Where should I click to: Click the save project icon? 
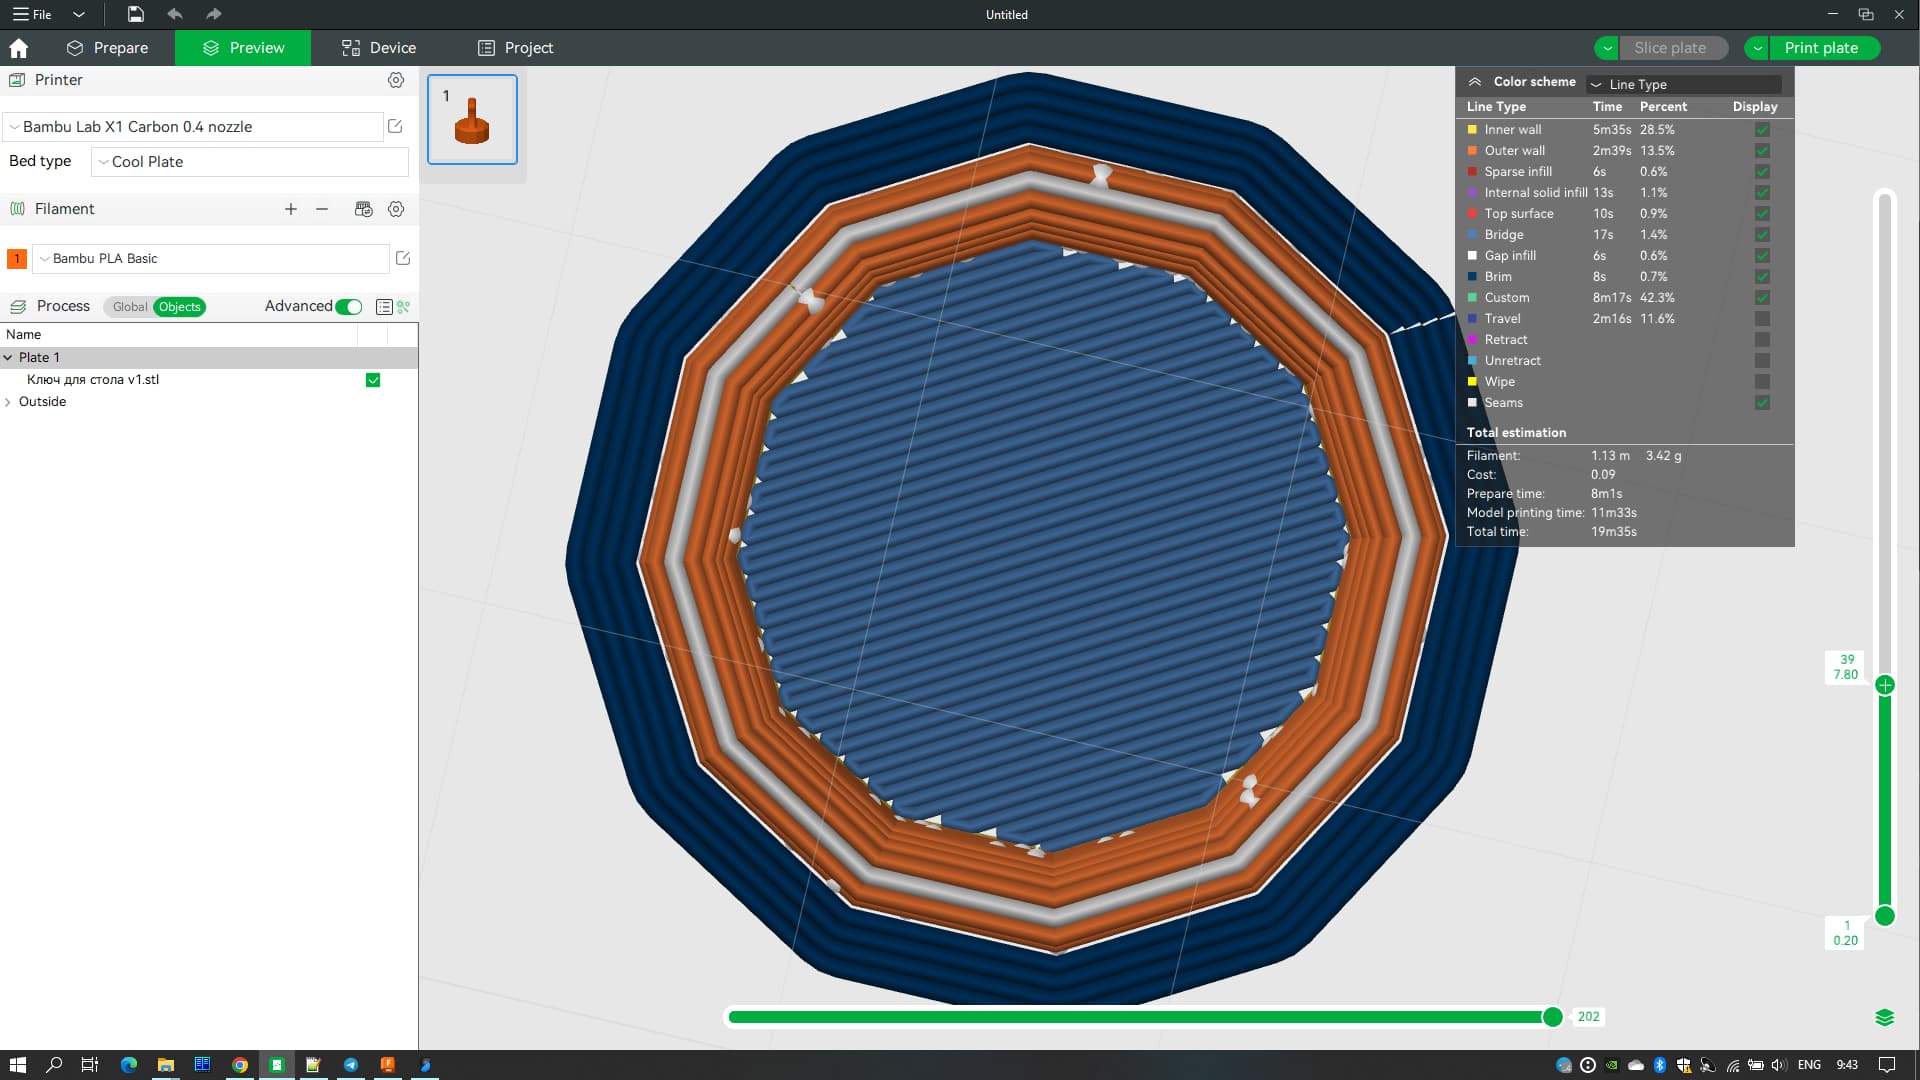[x=135, y=14]
